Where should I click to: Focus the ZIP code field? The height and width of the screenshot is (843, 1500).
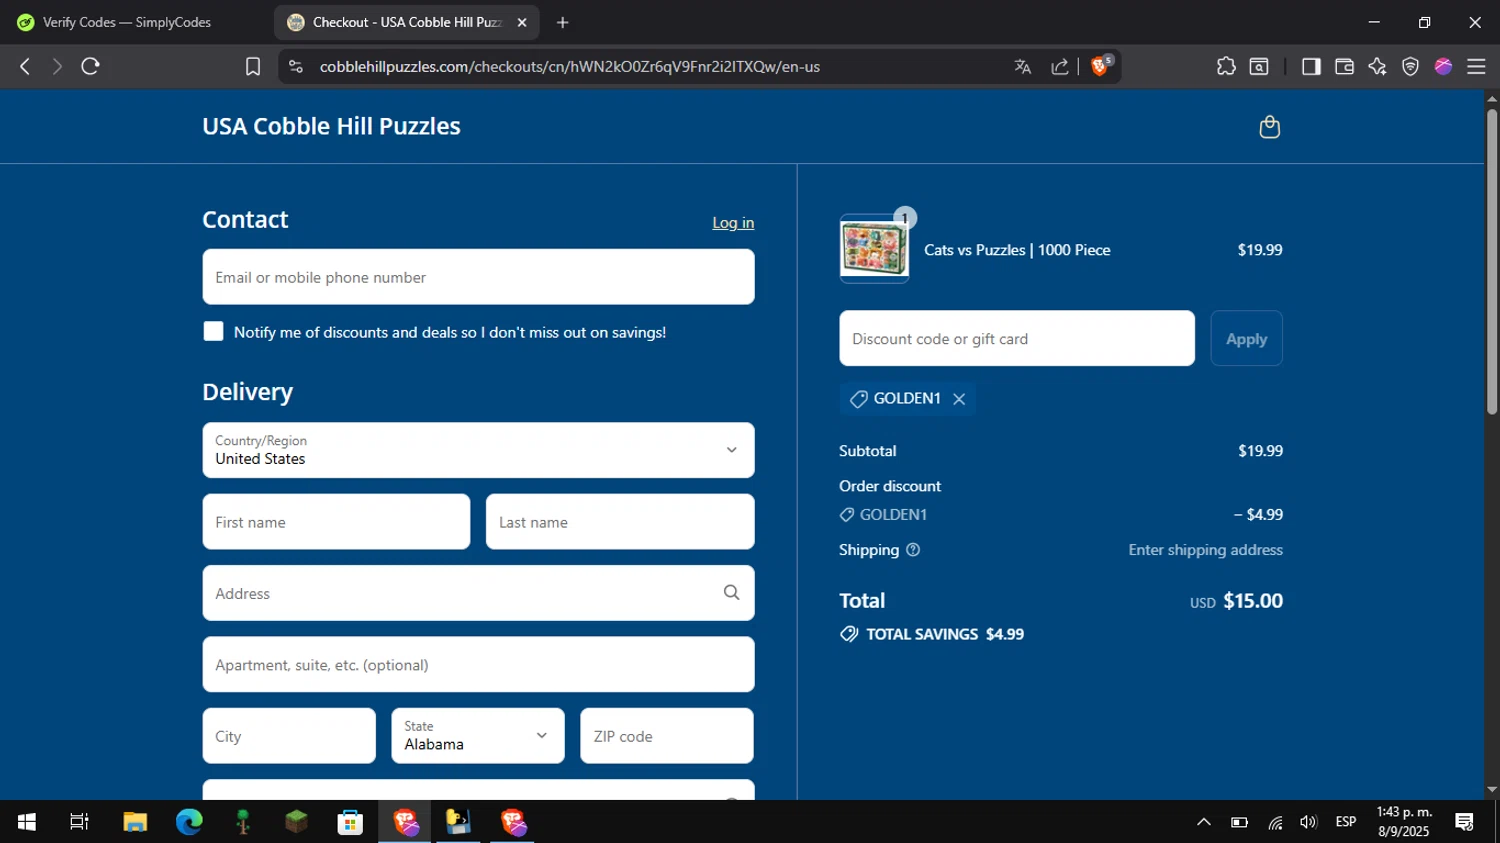click(x=667, y=736)
